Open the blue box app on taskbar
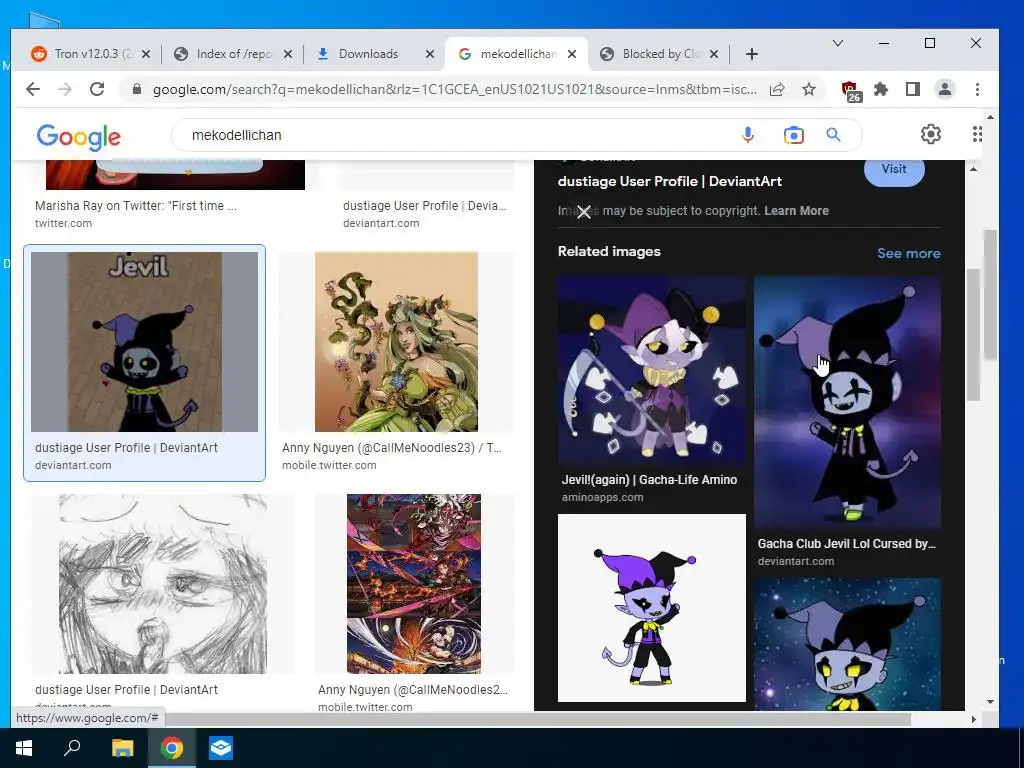1024x768 pixels. [221, 748]
